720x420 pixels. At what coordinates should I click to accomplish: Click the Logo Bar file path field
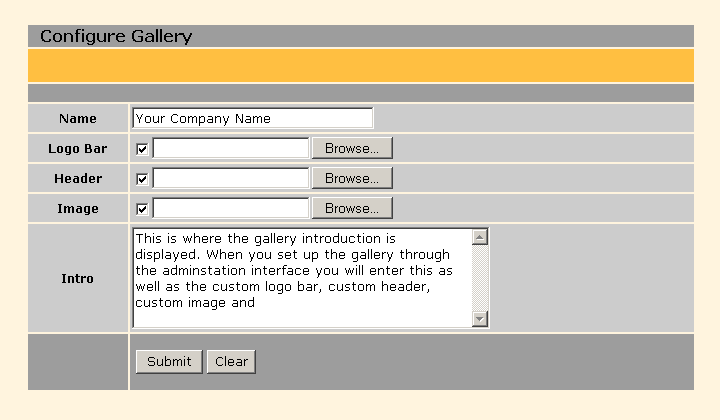pyautogui.click(x=230, y=148)
